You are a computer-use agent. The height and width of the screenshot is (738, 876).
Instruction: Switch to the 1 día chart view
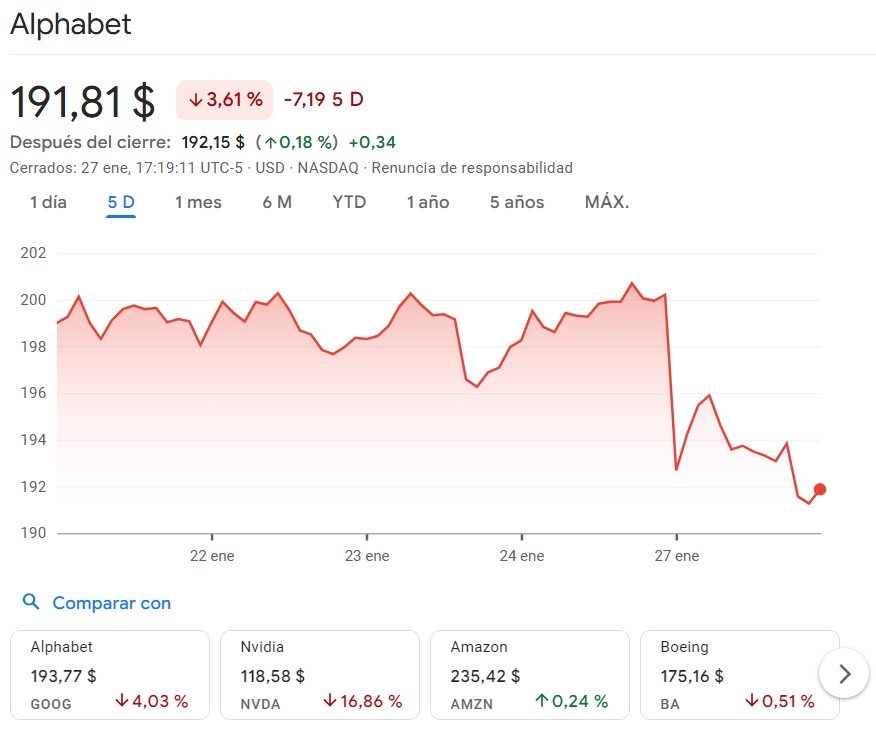point(47,202)
